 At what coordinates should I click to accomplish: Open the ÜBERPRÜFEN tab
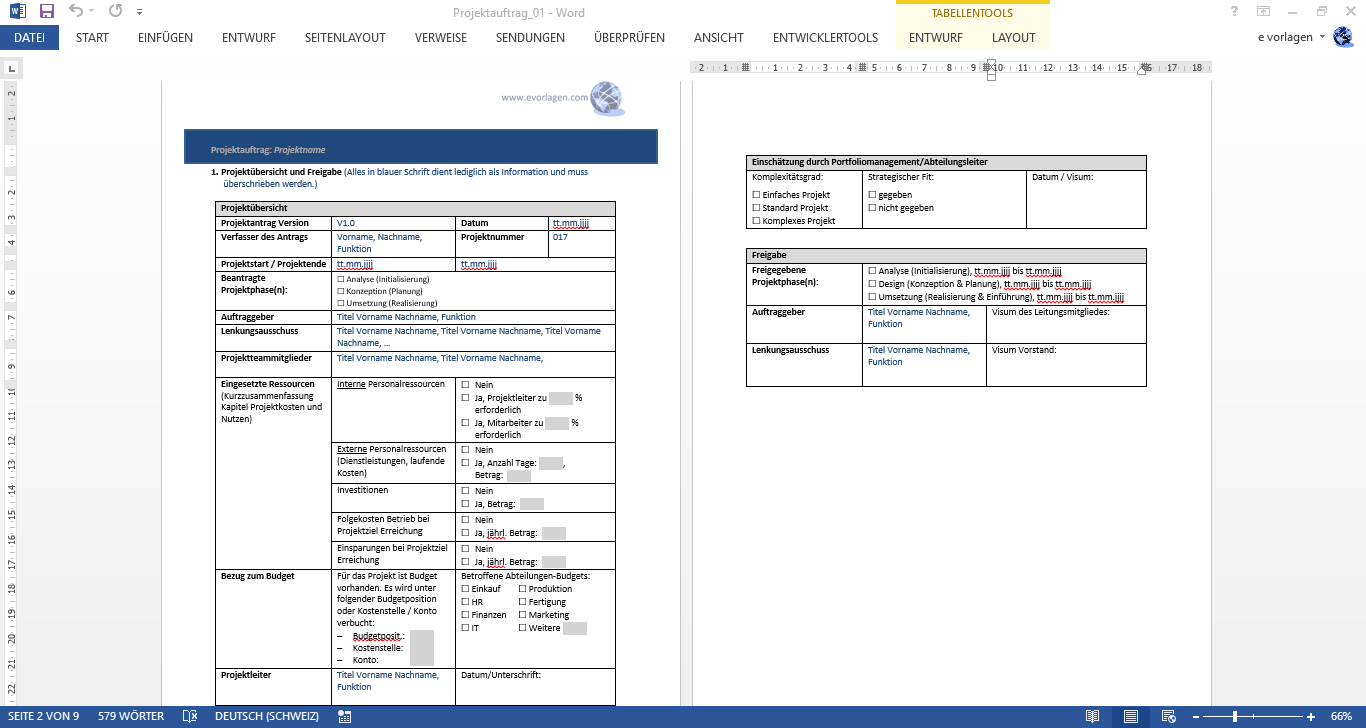(x=629, y=38)
